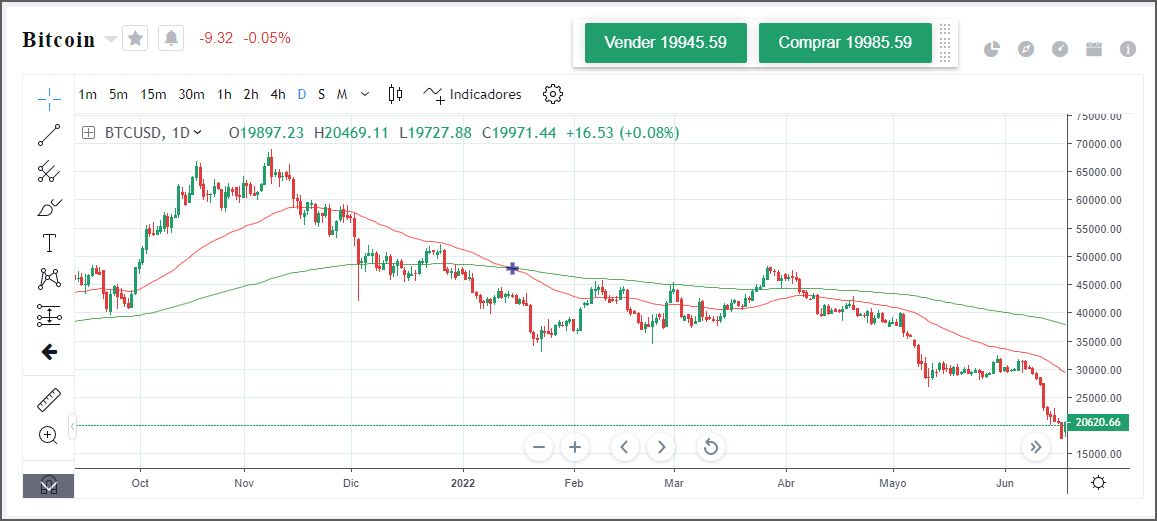Set a price alert with bell icon

pos(171,38)
